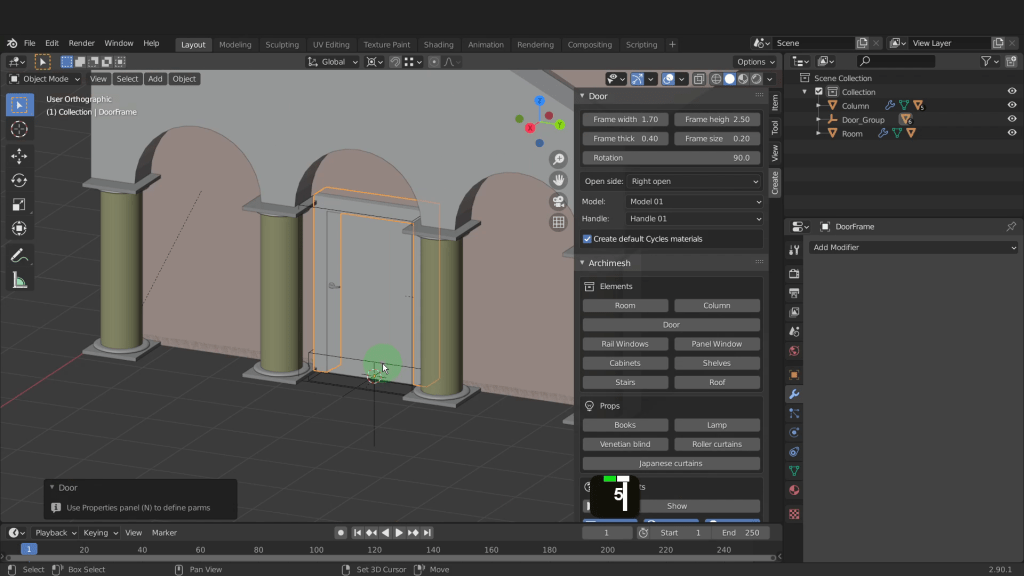Image resolution: width=1024 pixels, height=576 pixels.
Task: Select the Annotate tool
Action: point(19,256)
